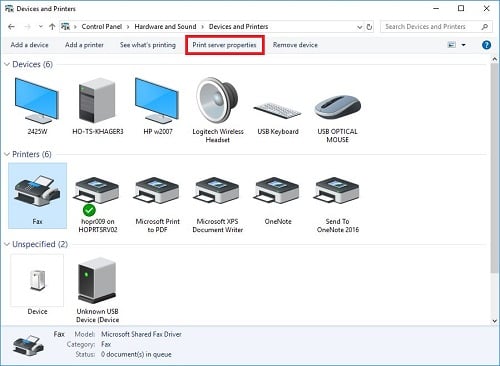This screenshot has width=500, height=366.
Task: Click the search magnifier icon
Action: pyautogui.click(x=485, y=27)
